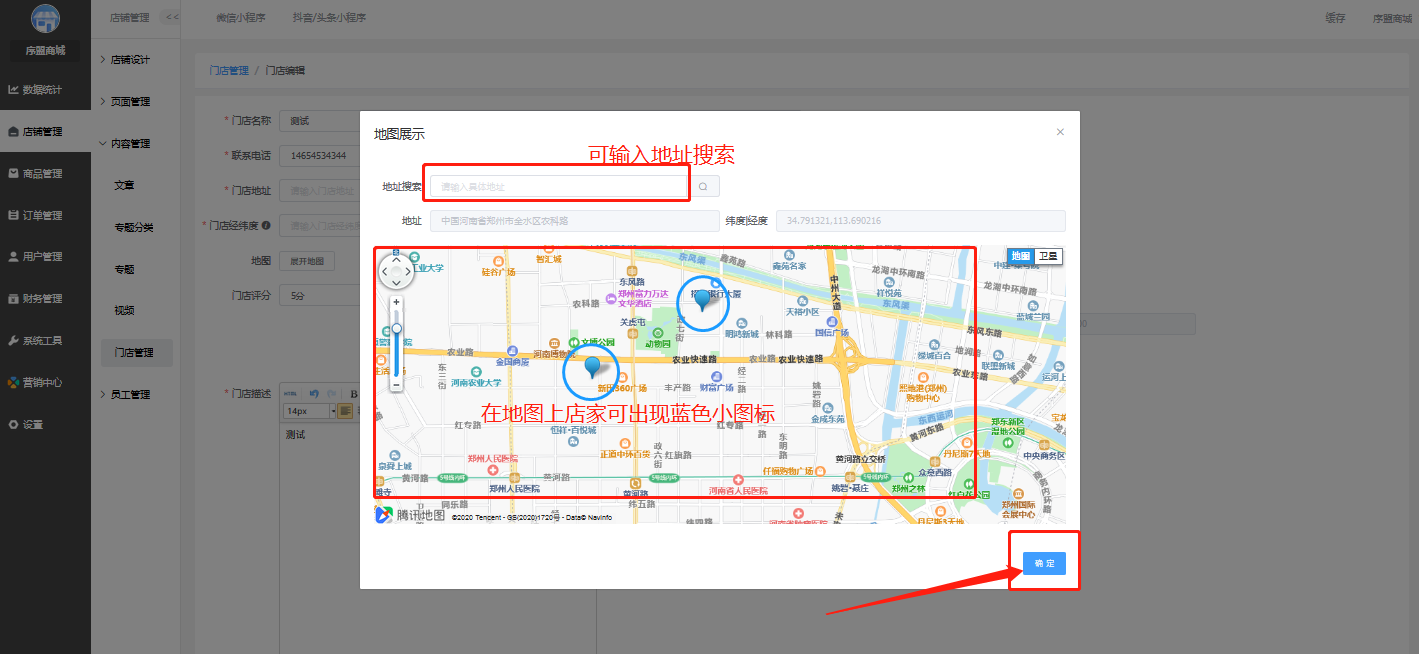Click the 地址 field showing 中国河南省郑州市
The height and width of the screenshot is (654, 1419).
click(574, 221)
